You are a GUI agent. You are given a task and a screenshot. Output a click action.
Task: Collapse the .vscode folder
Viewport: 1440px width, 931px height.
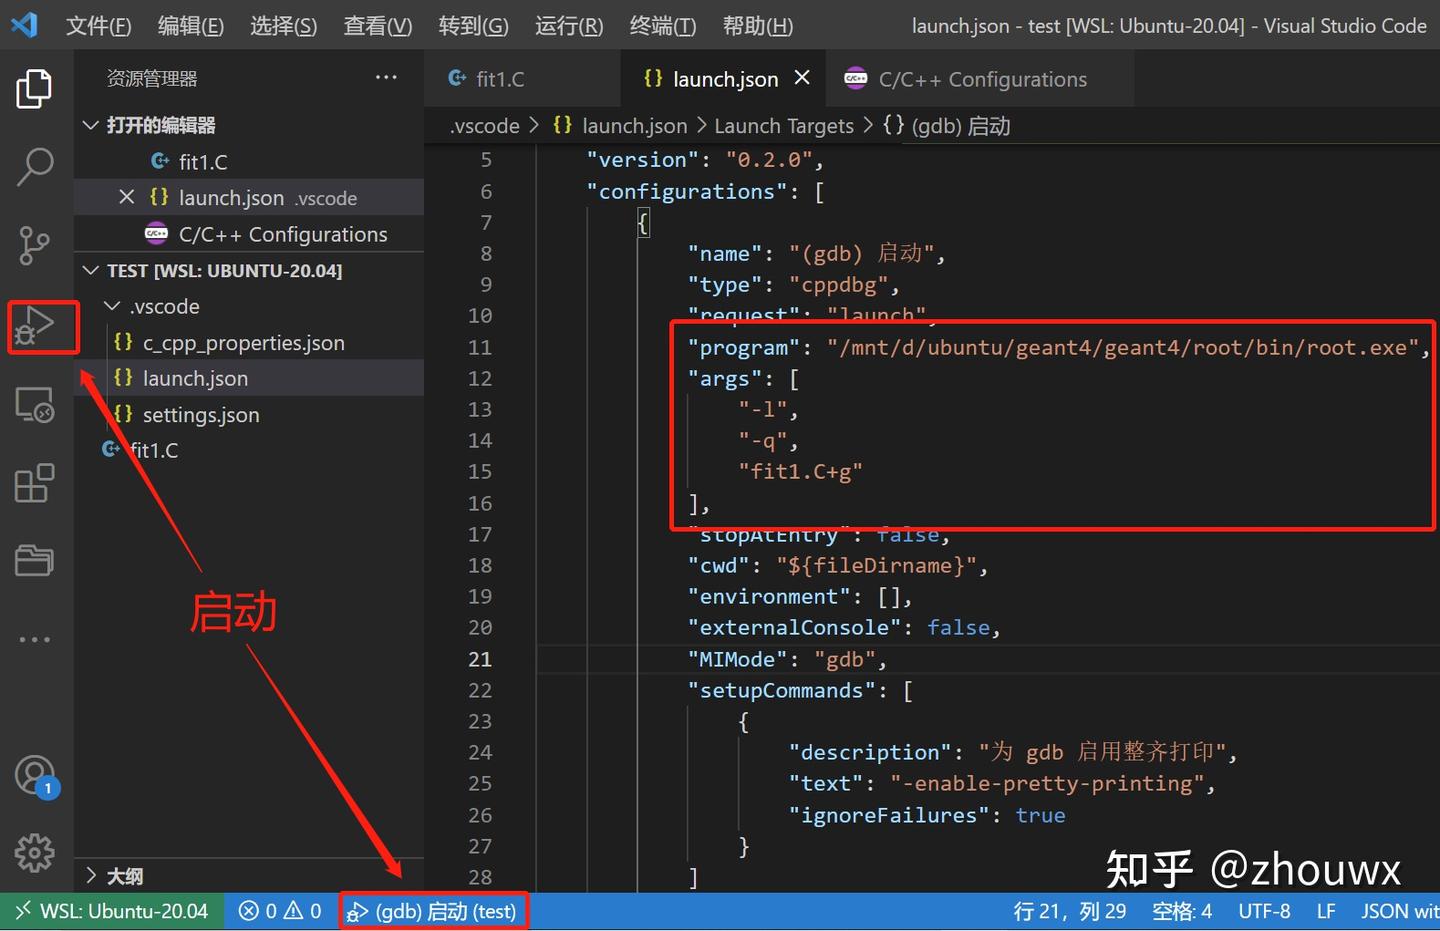[111, 306]
